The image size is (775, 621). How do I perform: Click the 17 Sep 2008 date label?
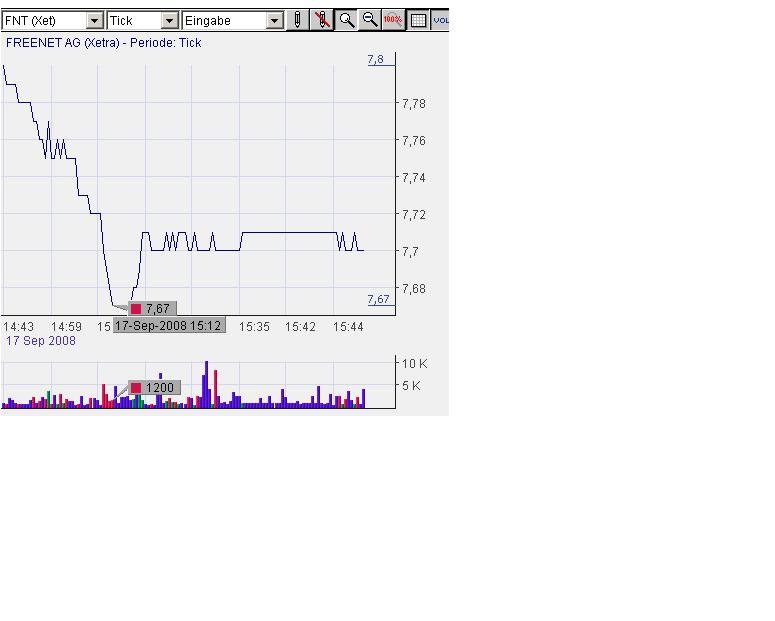tap(41, 341)
